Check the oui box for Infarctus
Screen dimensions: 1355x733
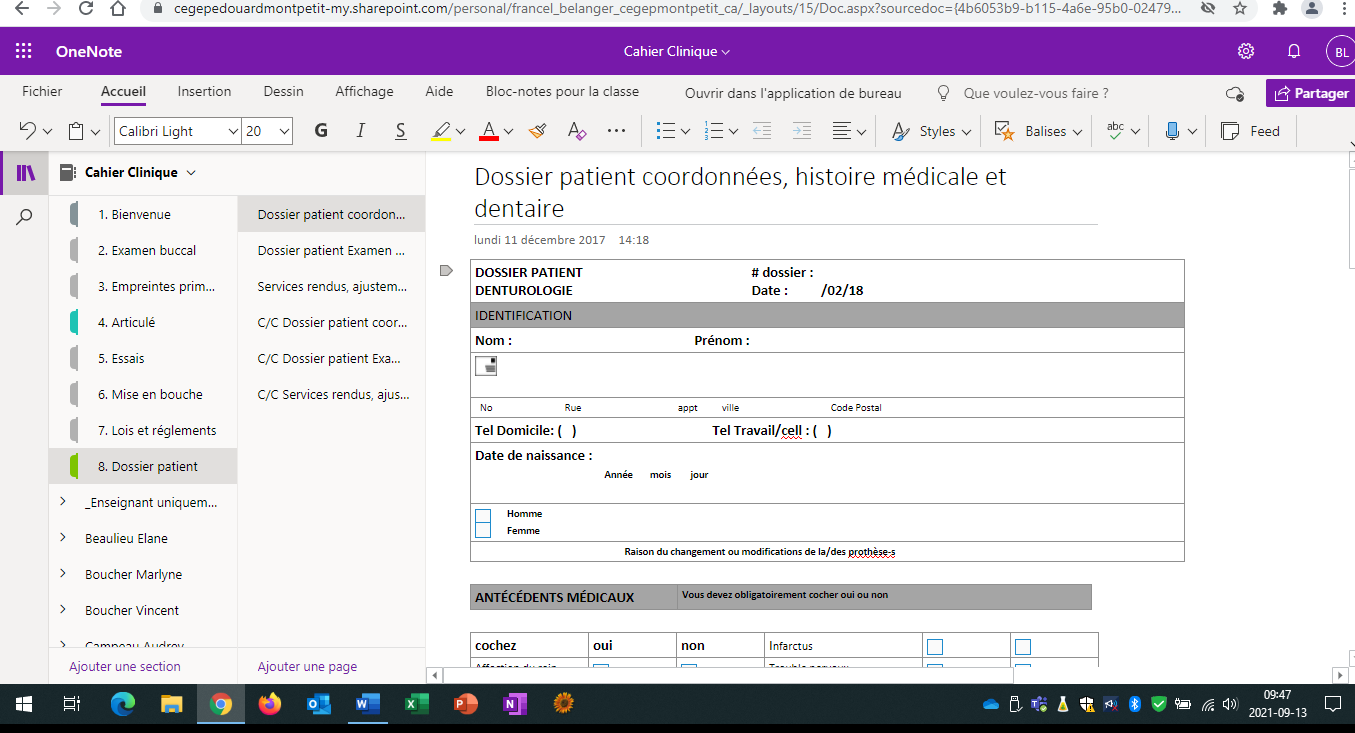point(935,647)
